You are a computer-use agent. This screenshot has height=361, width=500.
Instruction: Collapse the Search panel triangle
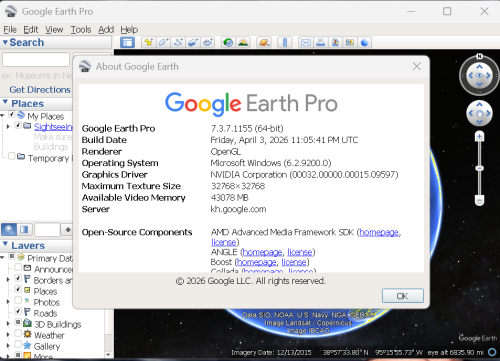point(5,42)
